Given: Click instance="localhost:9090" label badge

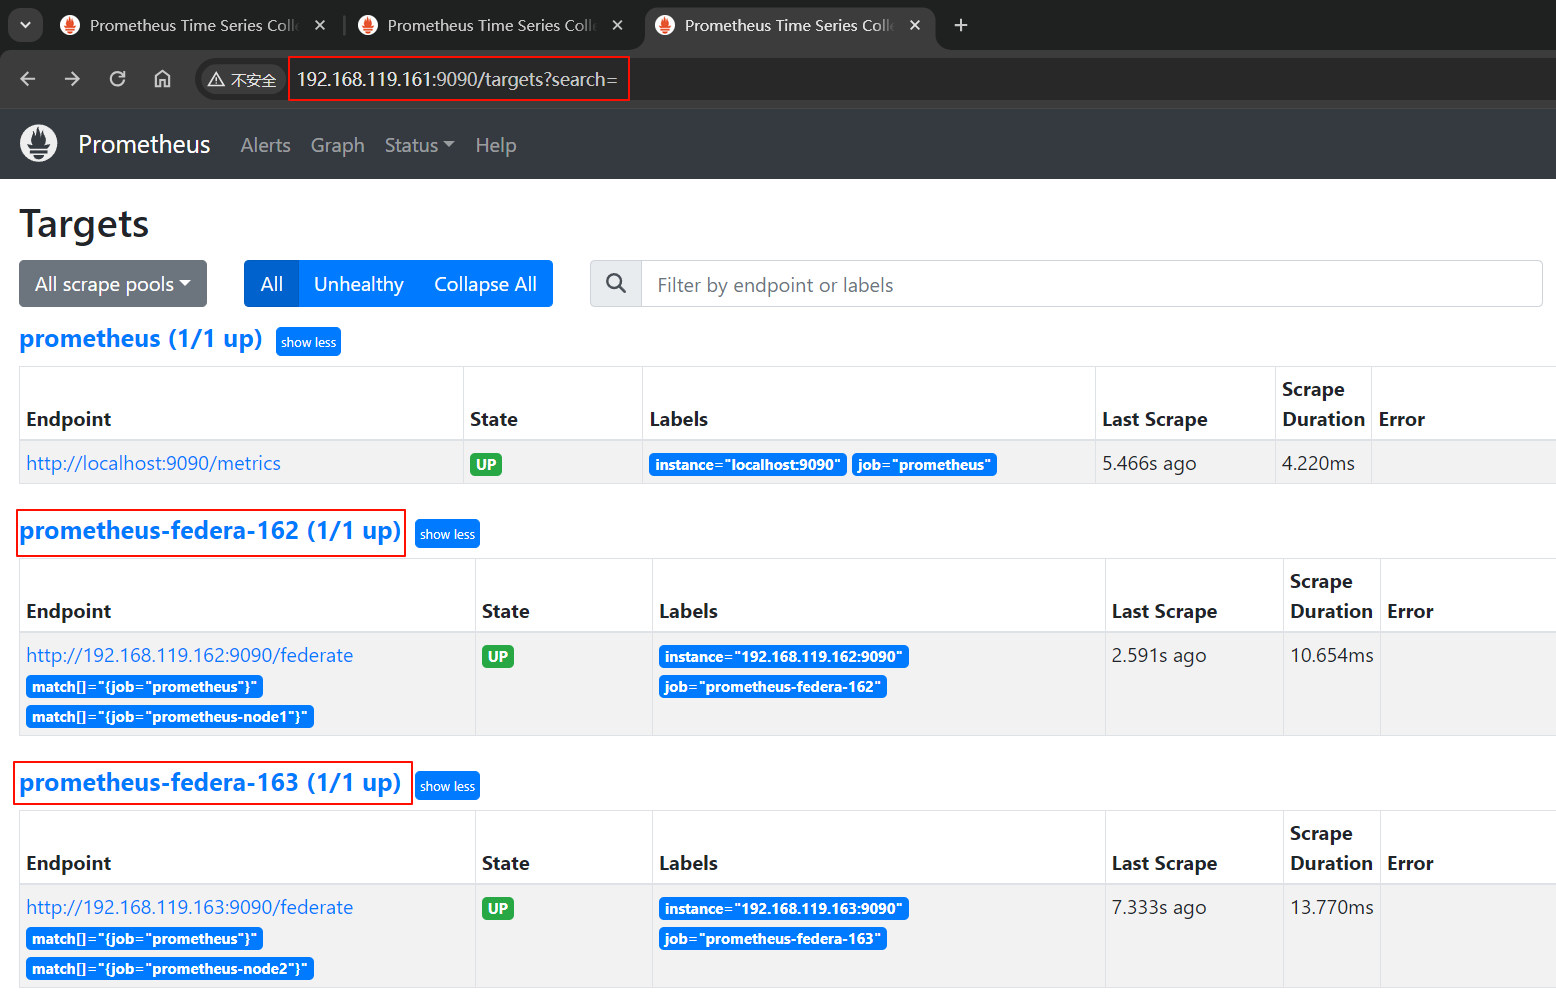Looking at the screenshot, I should tap(748, 464).
